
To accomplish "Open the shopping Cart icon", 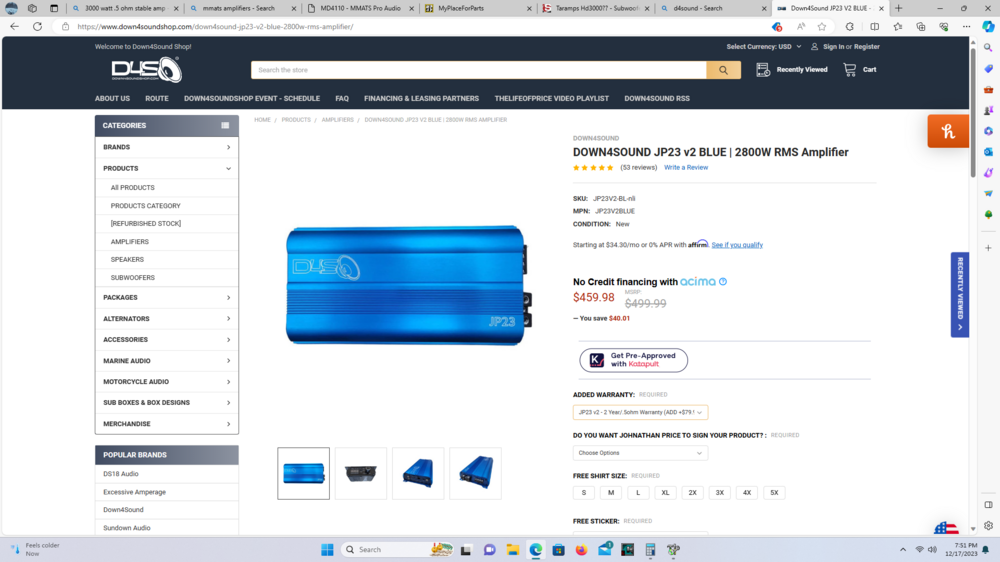I will coord(849,70).
